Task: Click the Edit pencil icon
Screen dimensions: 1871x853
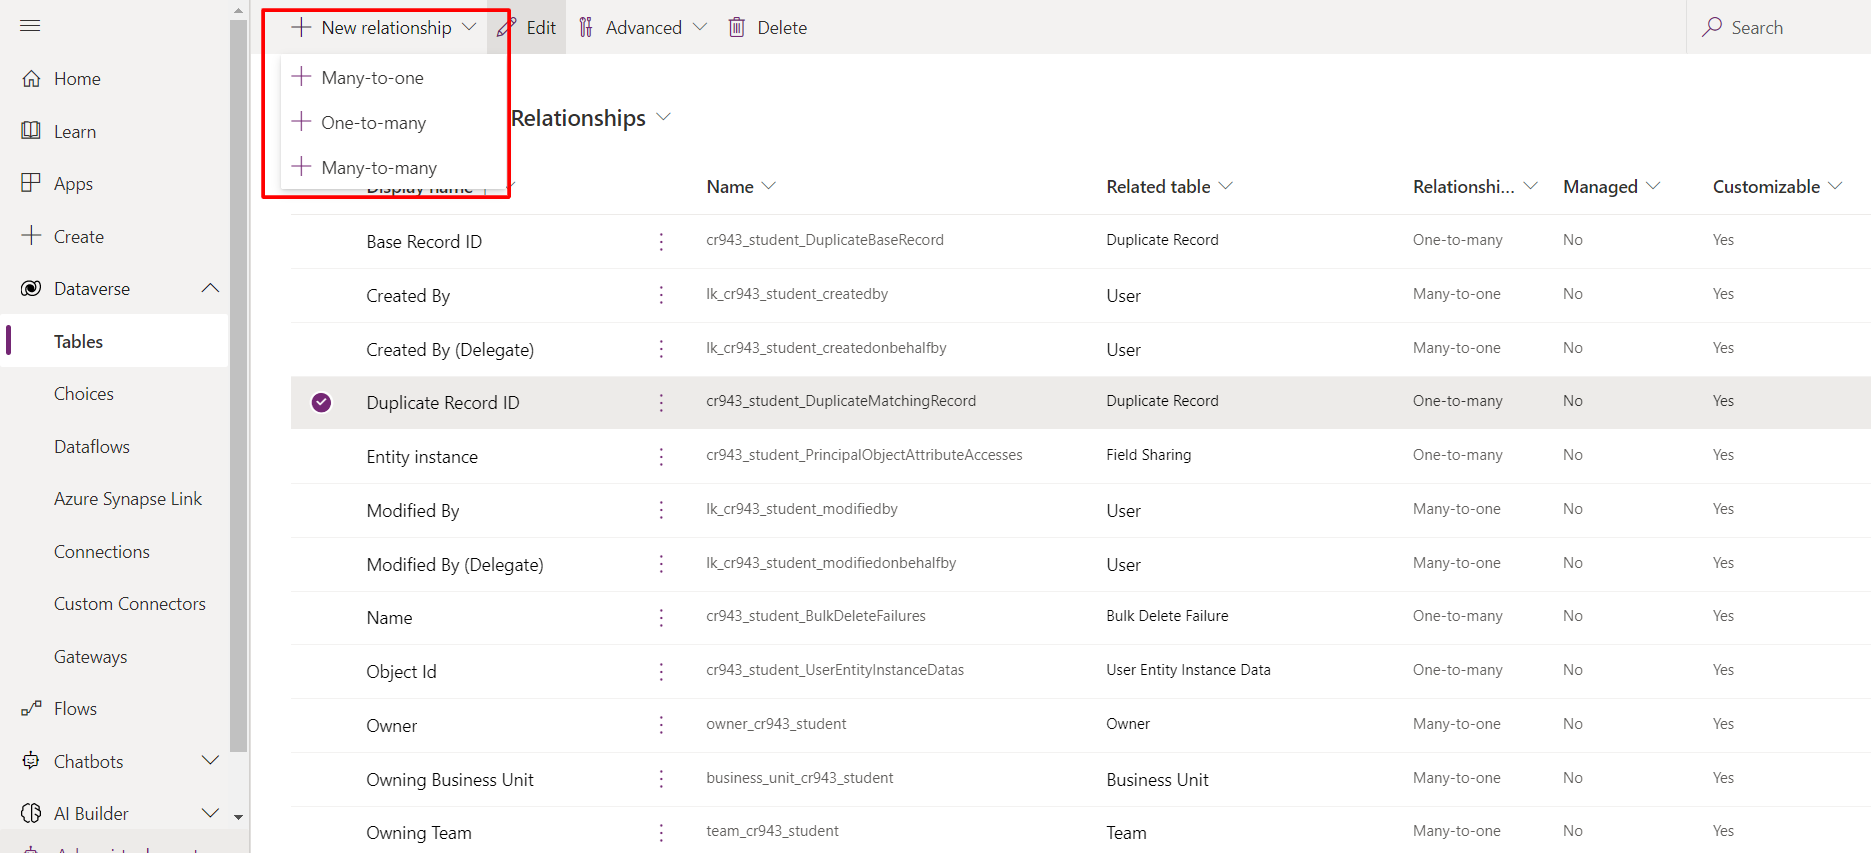Action: [507, 28]
